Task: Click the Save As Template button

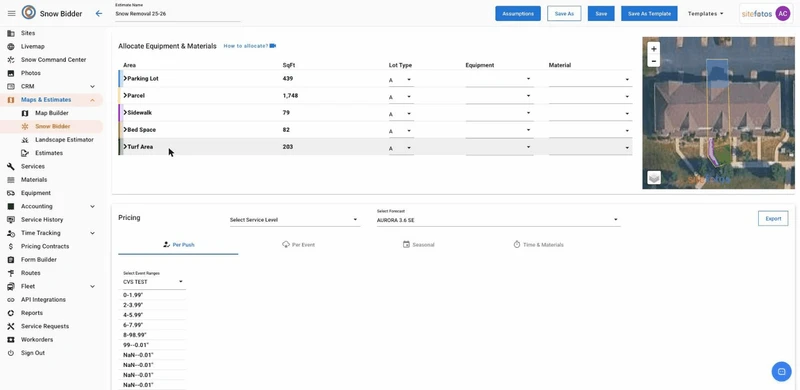Action: click(649, 14)
